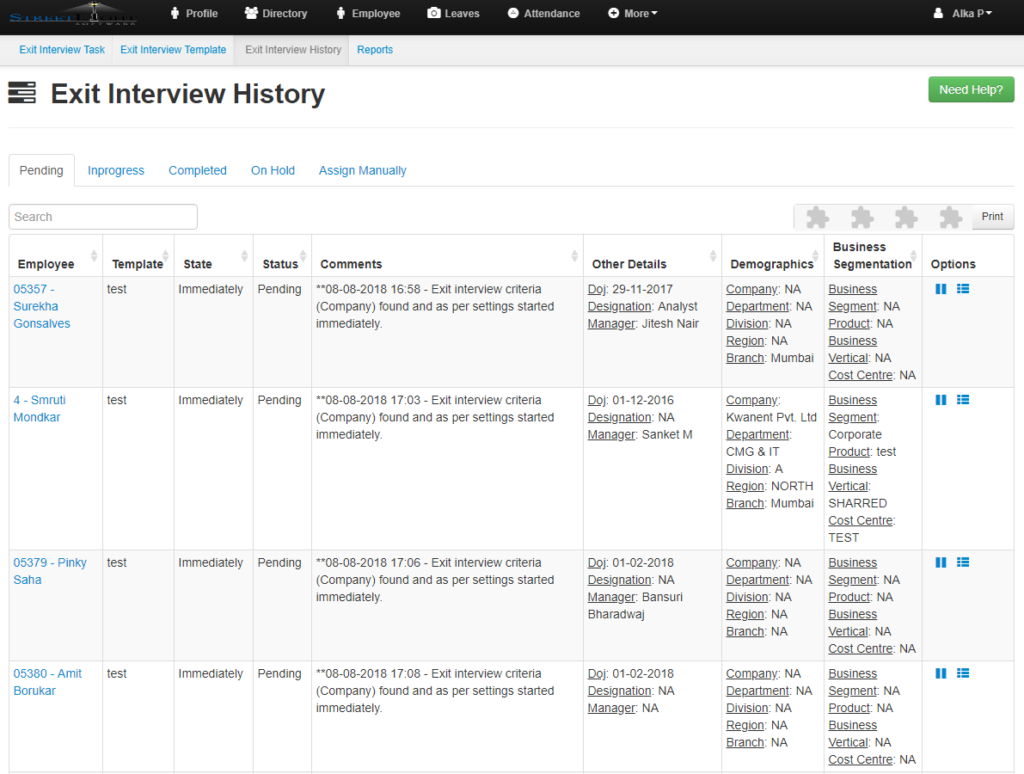Switch to the Completed tab
Image resolution: width=1024 pixels, height=774 pixels.
click(197, 170)
